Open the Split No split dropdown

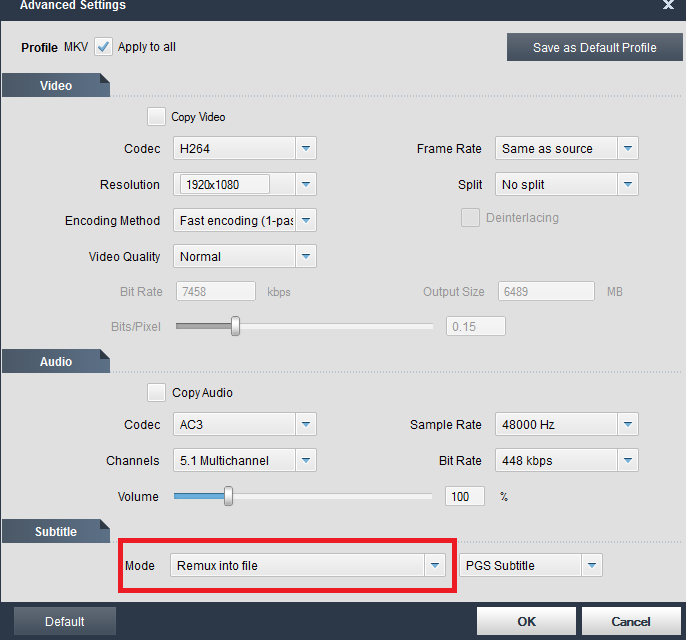[x=628, y=184]
